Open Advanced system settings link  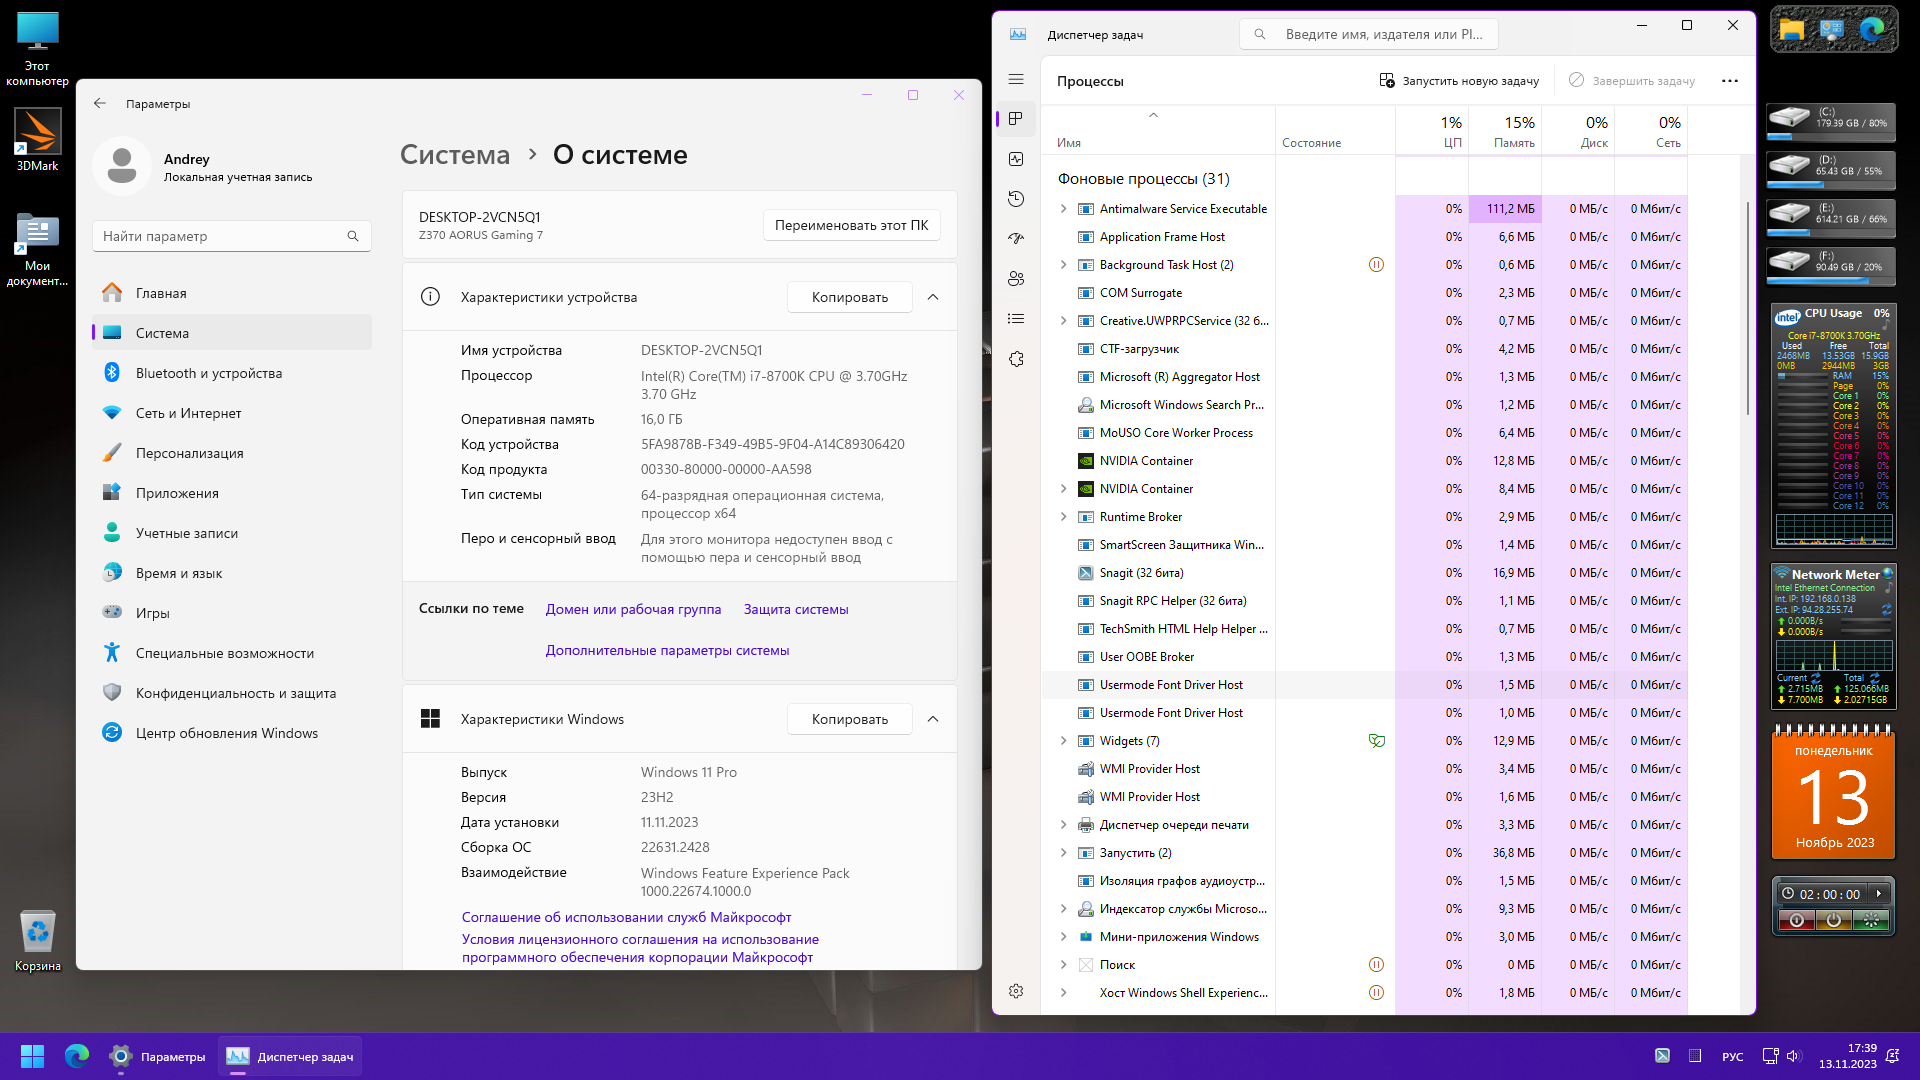pyautogui.click(x=667, y=650)
